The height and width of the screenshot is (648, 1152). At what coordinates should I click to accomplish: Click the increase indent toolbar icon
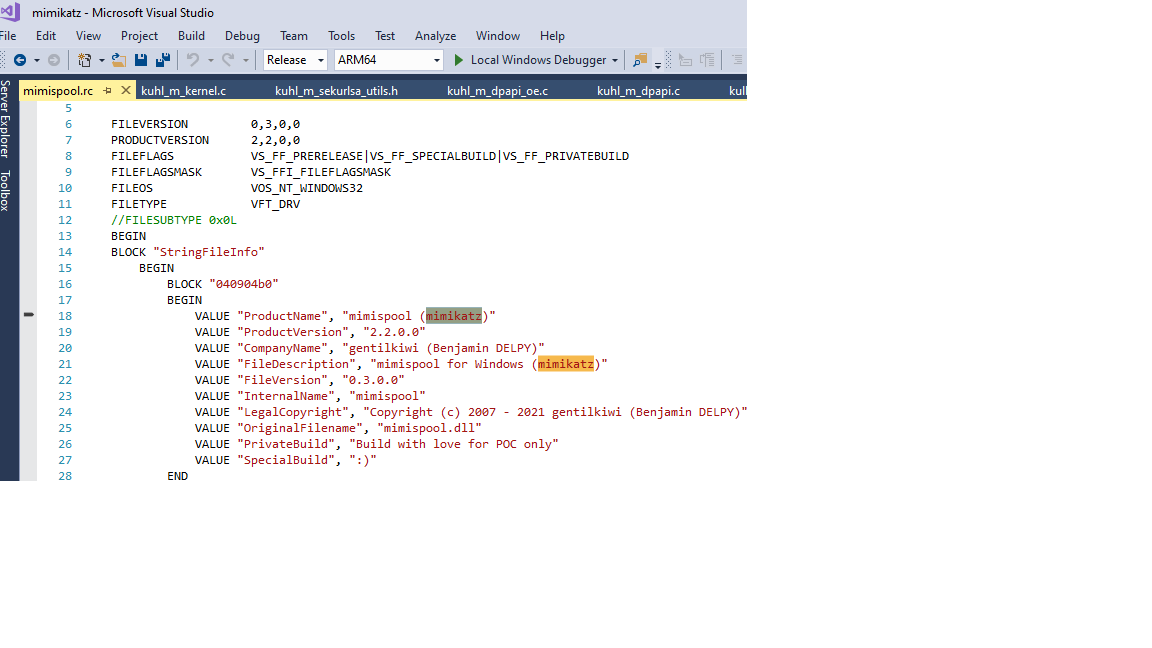tap(707, 60)
